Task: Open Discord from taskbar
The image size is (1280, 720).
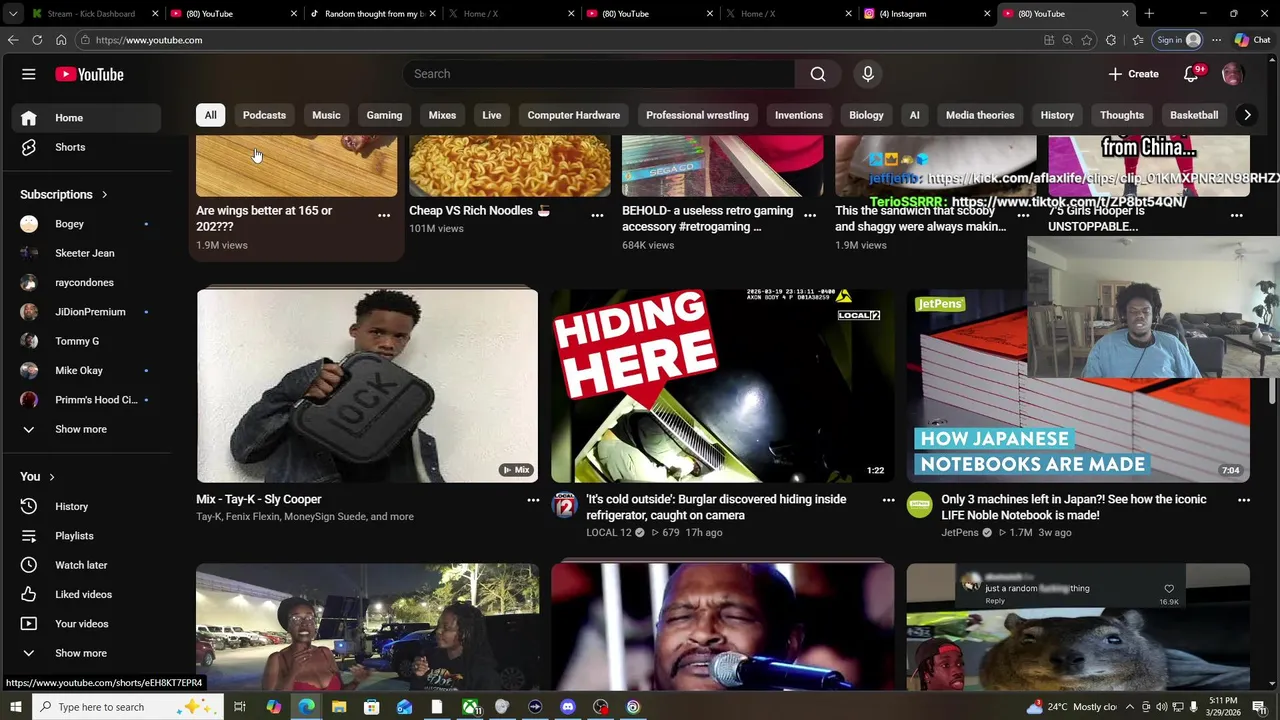Action: point(568,707)
